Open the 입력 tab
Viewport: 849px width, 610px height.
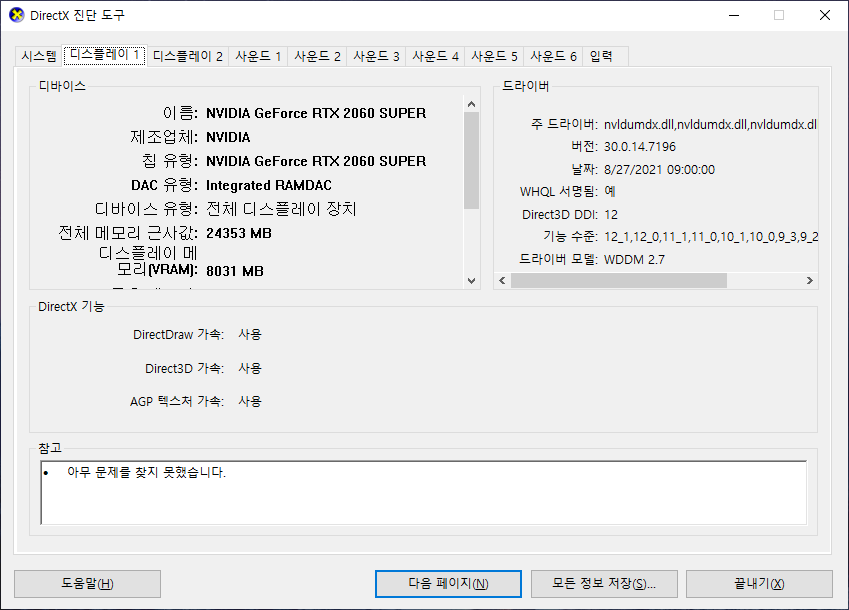(605, 56)
